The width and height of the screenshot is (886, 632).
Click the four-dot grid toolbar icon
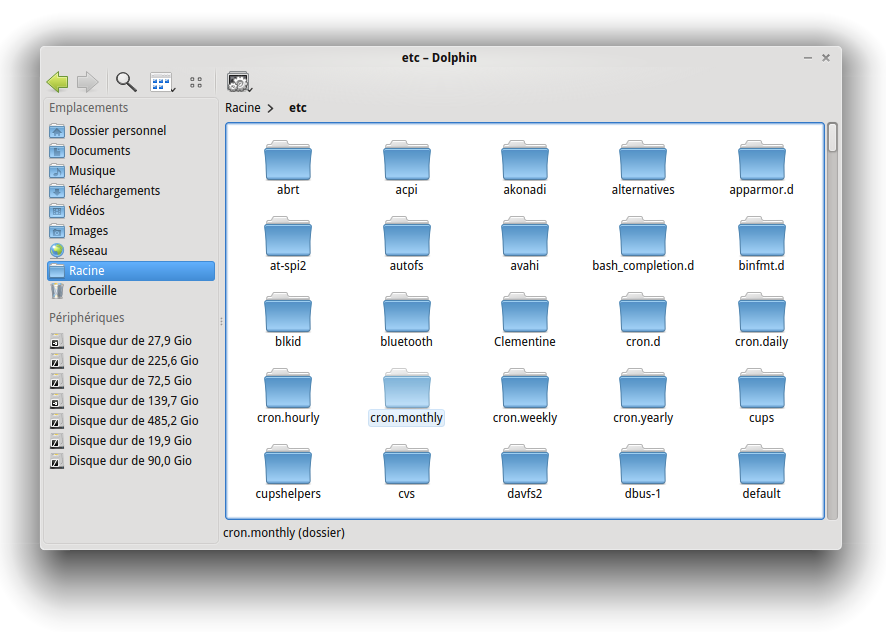click(x=196, y=83)
